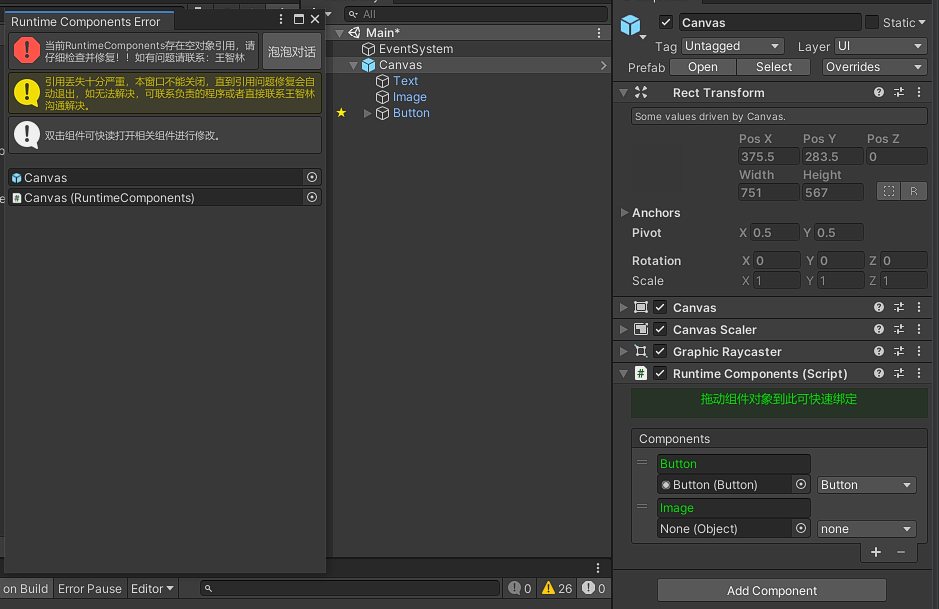
Task: Expand the Anchors foldout
Action: click(624, 213)
